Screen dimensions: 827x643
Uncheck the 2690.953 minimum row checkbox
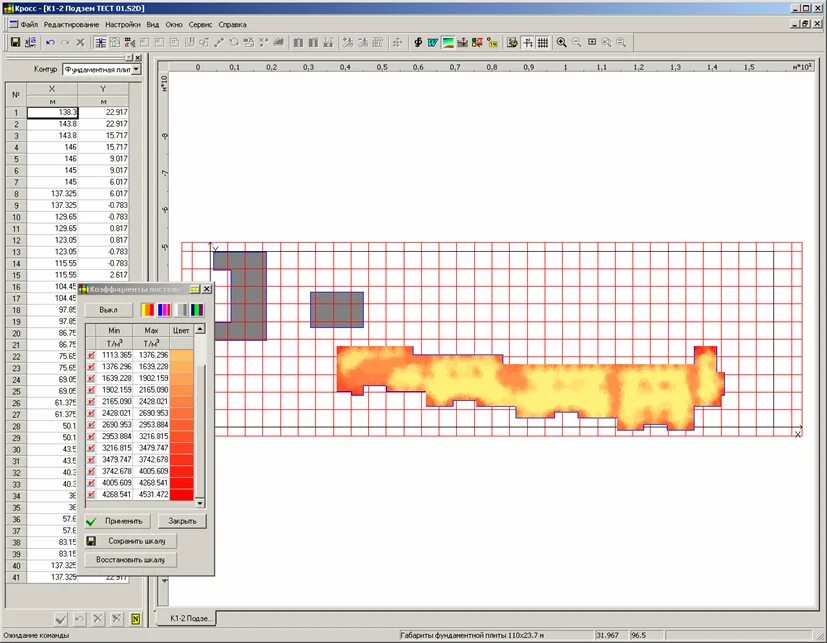coord(91,425)
